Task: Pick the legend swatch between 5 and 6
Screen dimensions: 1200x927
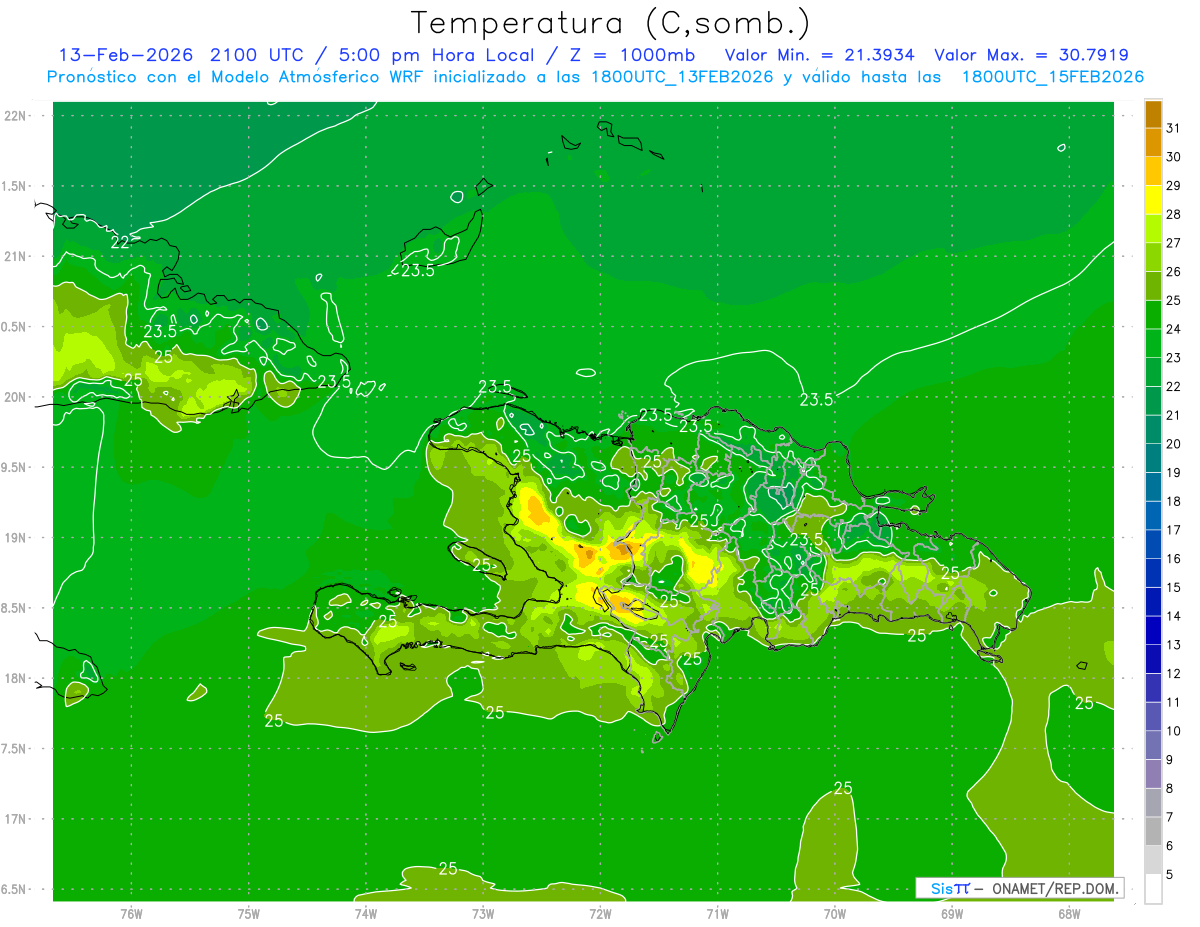Action: coord(1153,860)
